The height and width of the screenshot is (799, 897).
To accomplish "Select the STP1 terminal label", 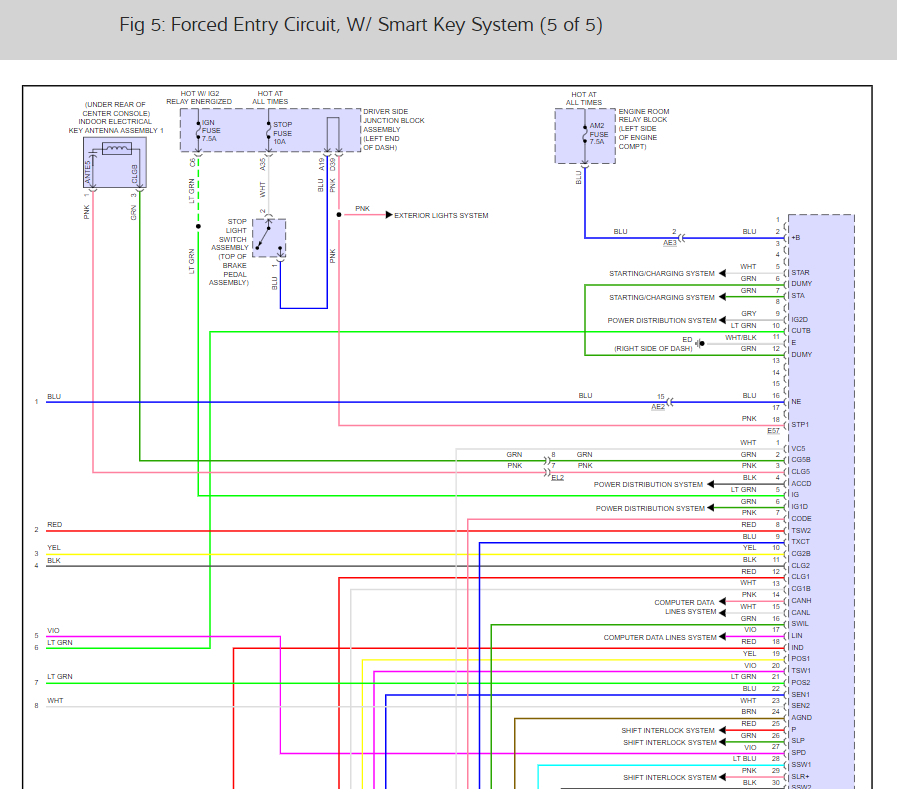I will (800, 424).
